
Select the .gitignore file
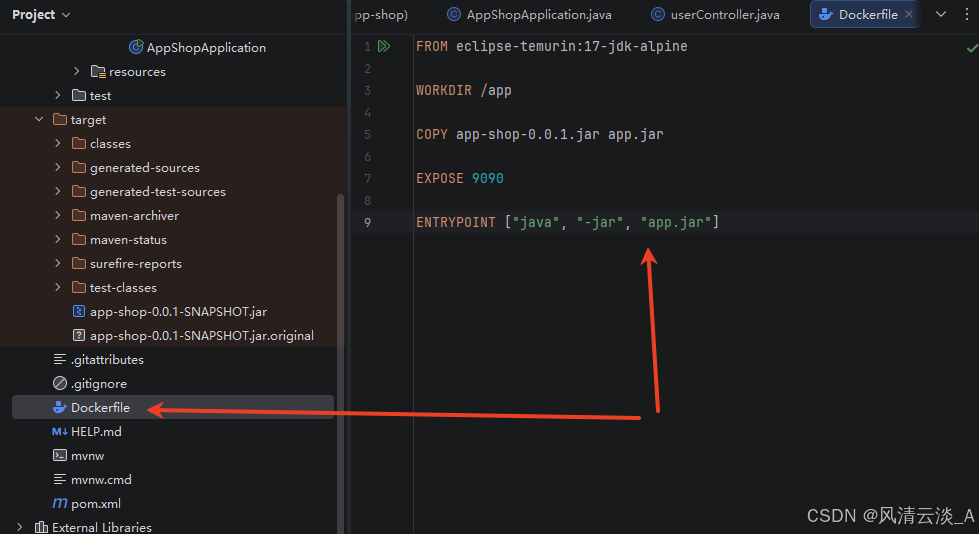(99, 383)
